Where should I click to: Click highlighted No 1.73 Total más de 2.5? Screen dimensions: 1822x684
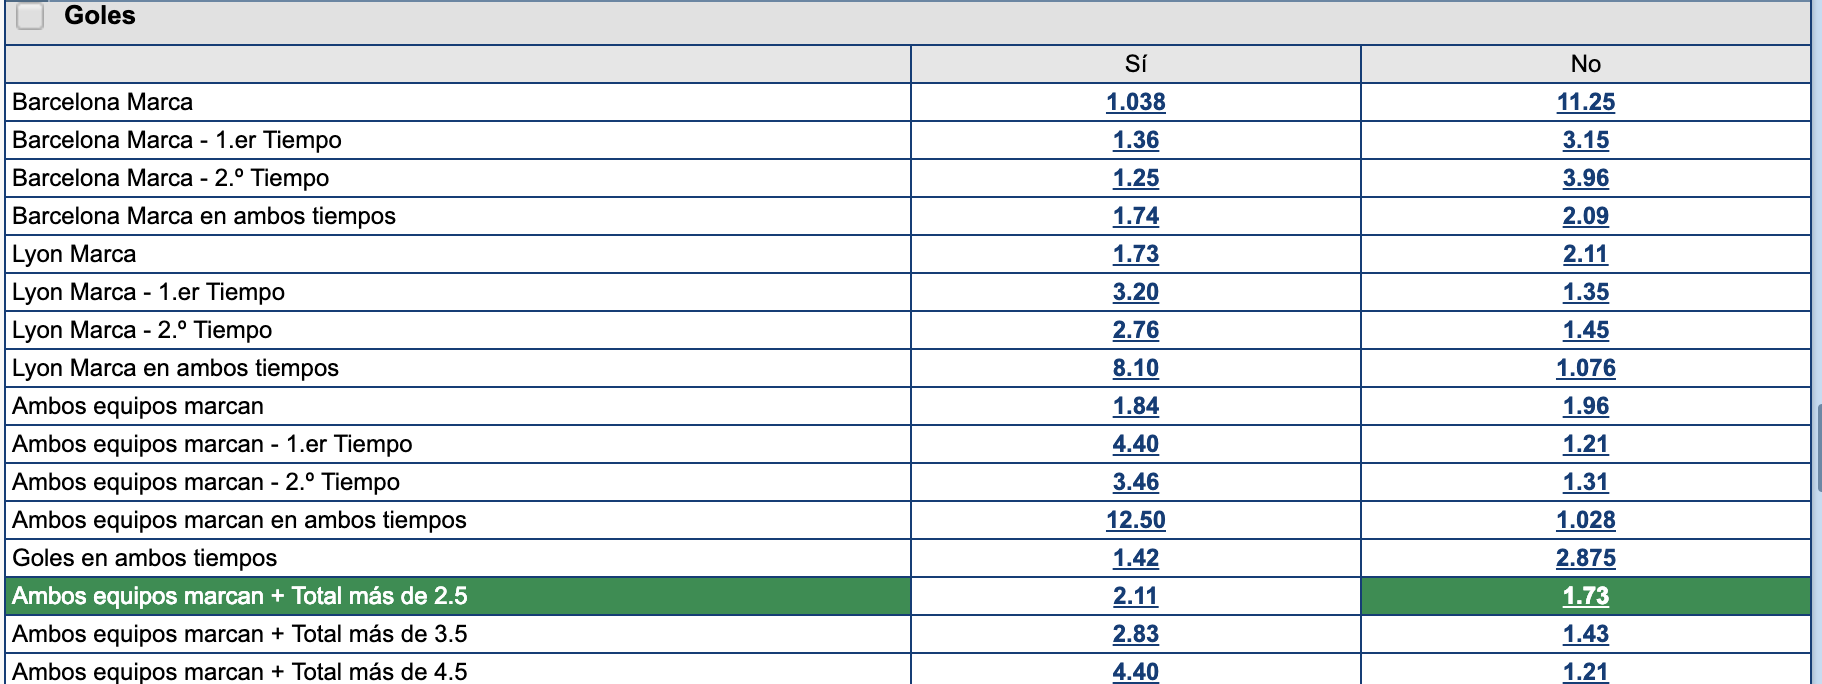click(1585, 596)
